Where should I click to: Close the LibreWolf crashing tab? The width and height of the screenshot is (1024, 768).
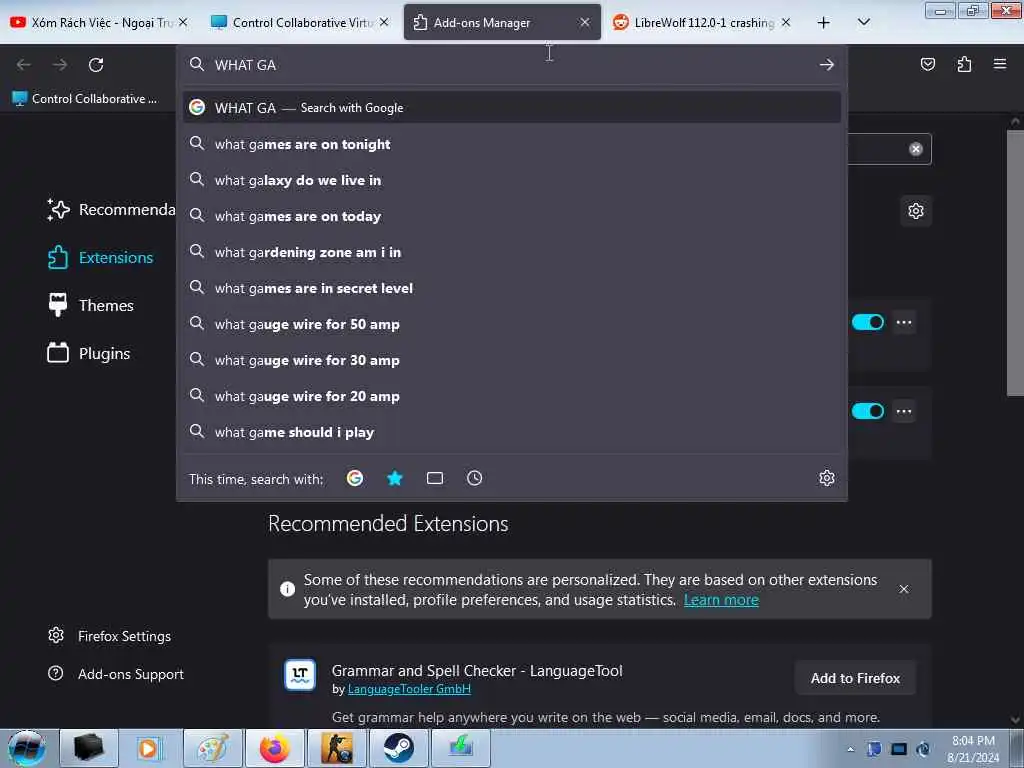point(786,22)
